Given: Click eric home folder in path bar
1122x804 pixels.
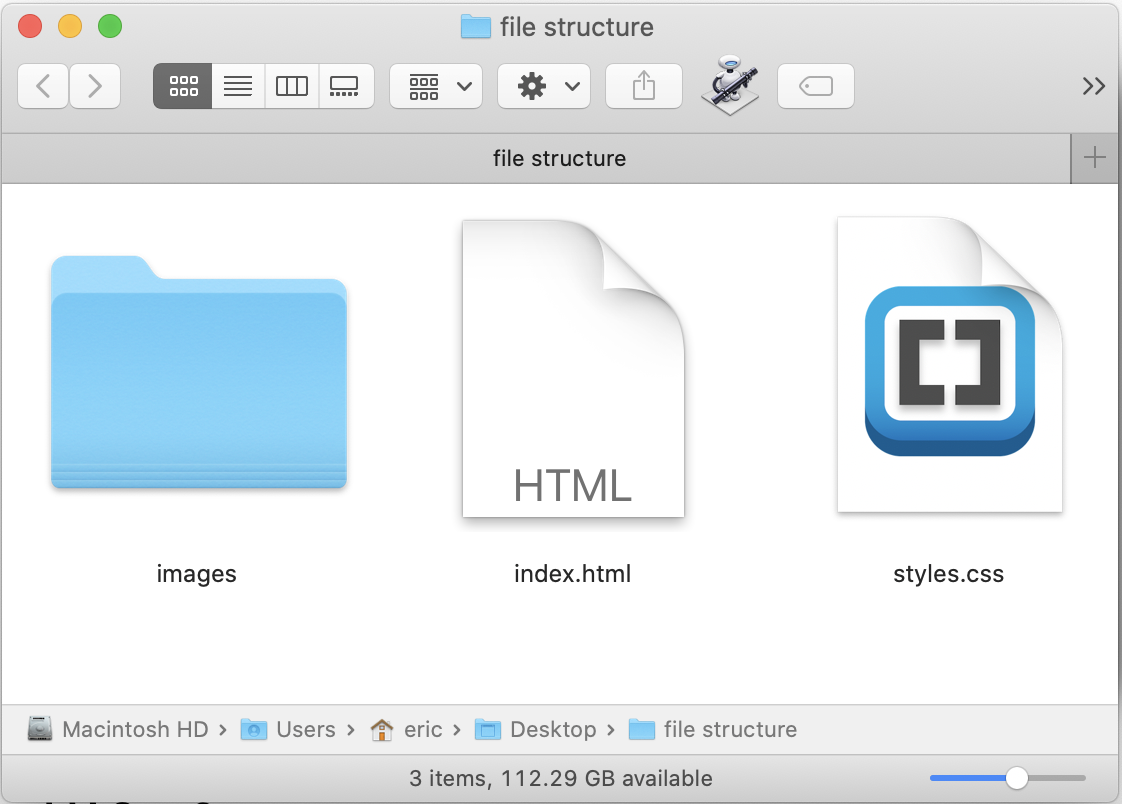Looking at the screenshot, I should (x=406, y=729).
